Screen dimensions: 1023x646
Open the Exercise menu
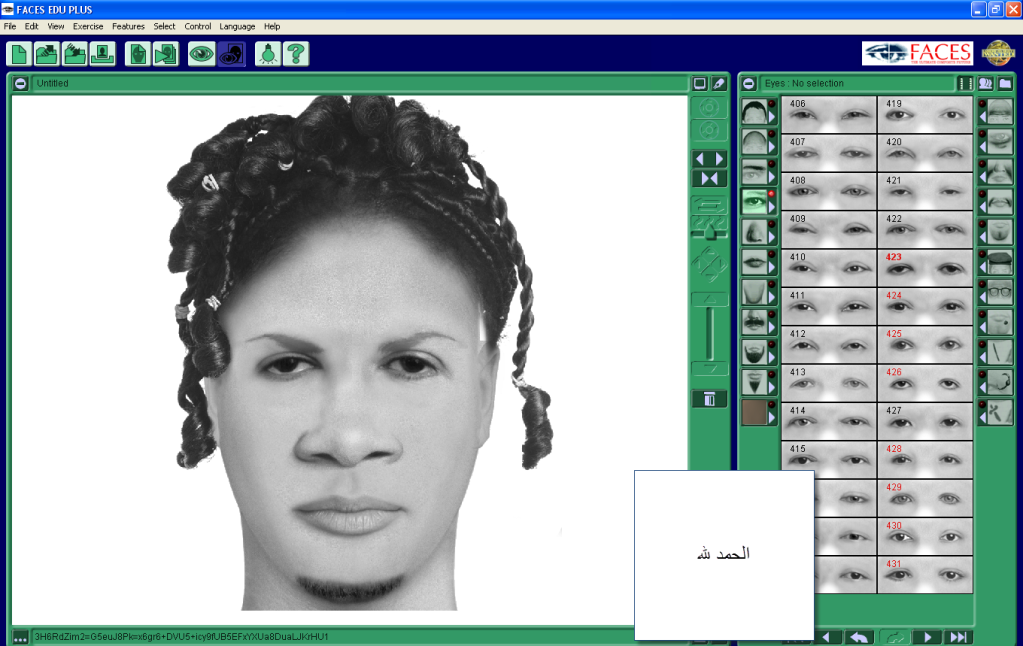(88, 27)
